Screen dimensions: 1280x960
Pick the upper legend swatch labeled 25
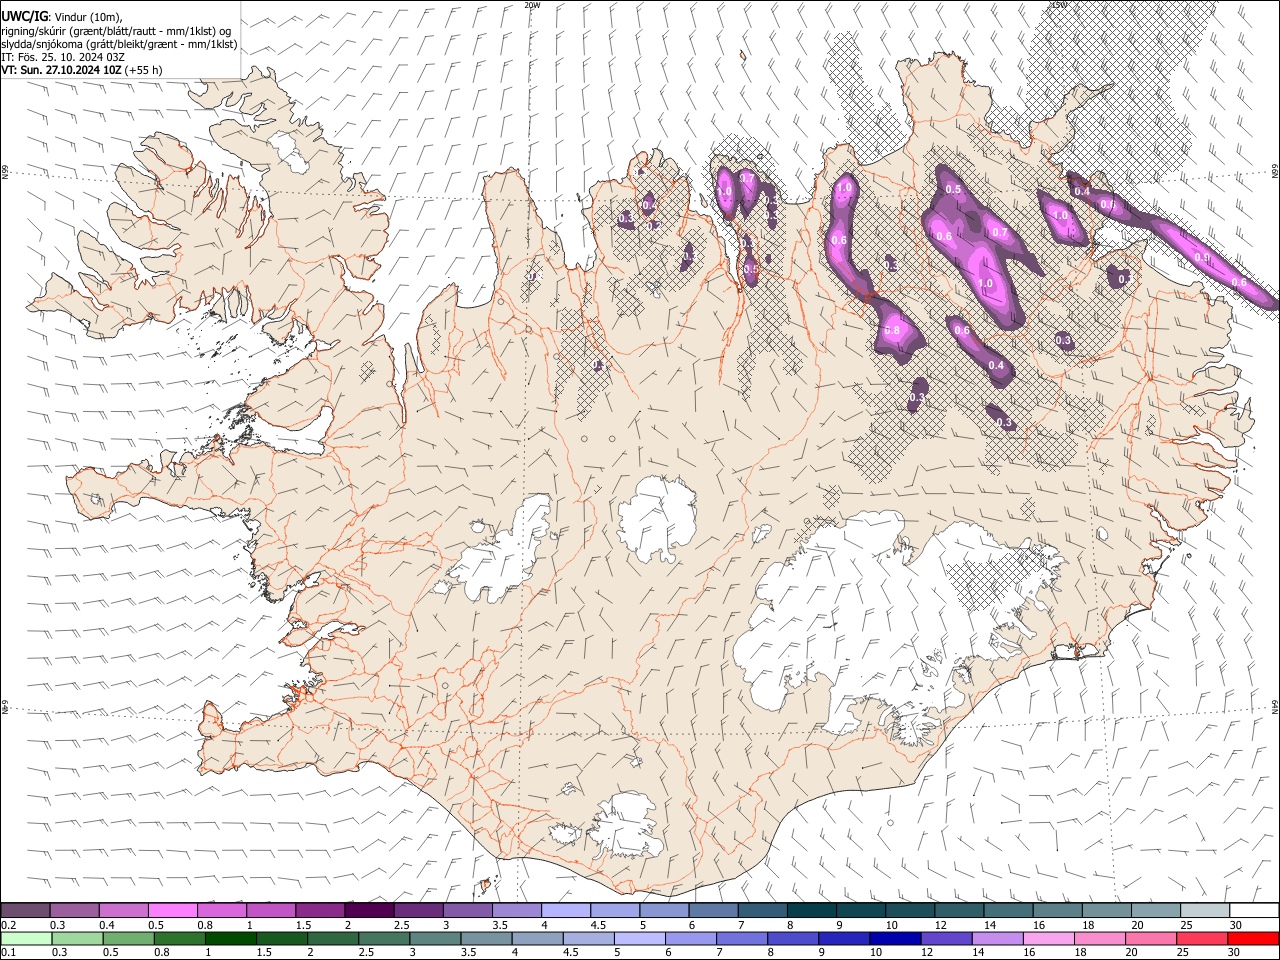click(x=1205, y=910)
